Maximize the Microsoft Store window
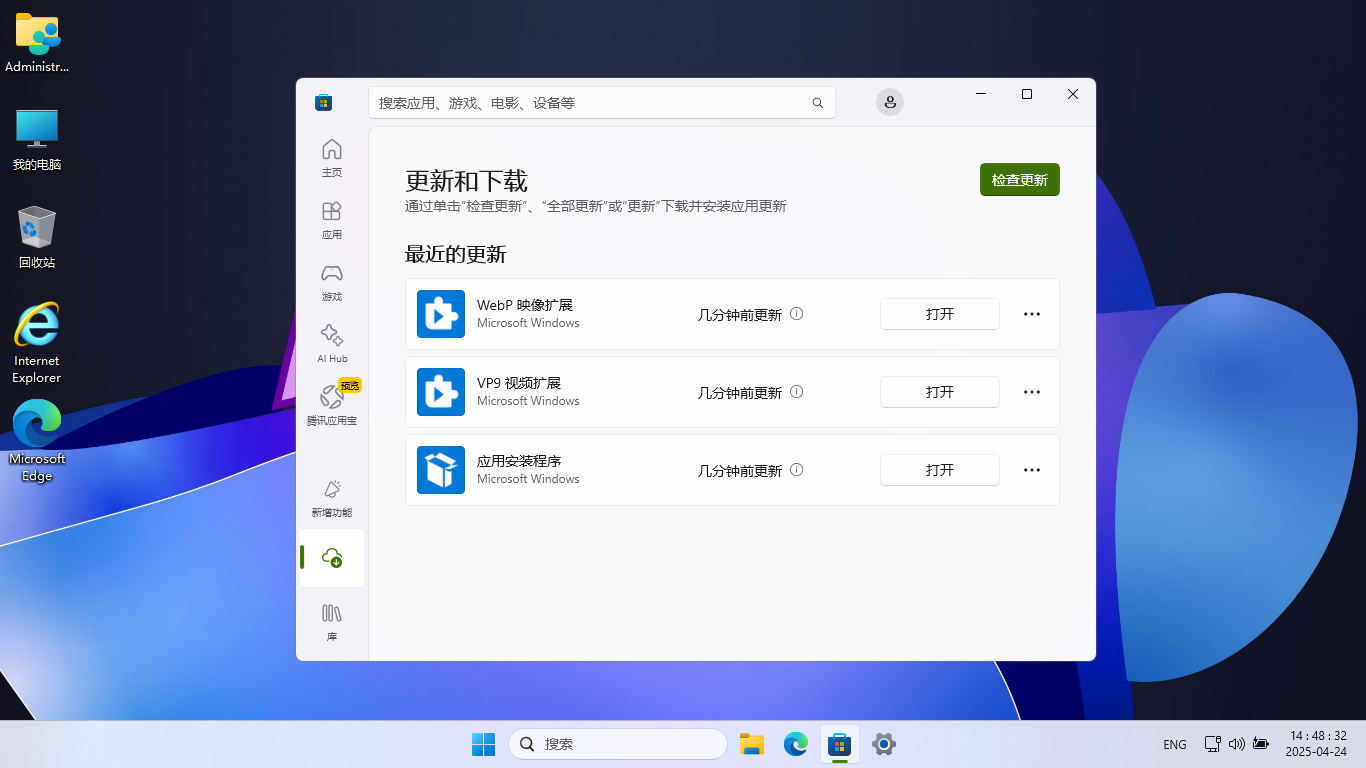1366x768 pixels. tap(1026, 94)
